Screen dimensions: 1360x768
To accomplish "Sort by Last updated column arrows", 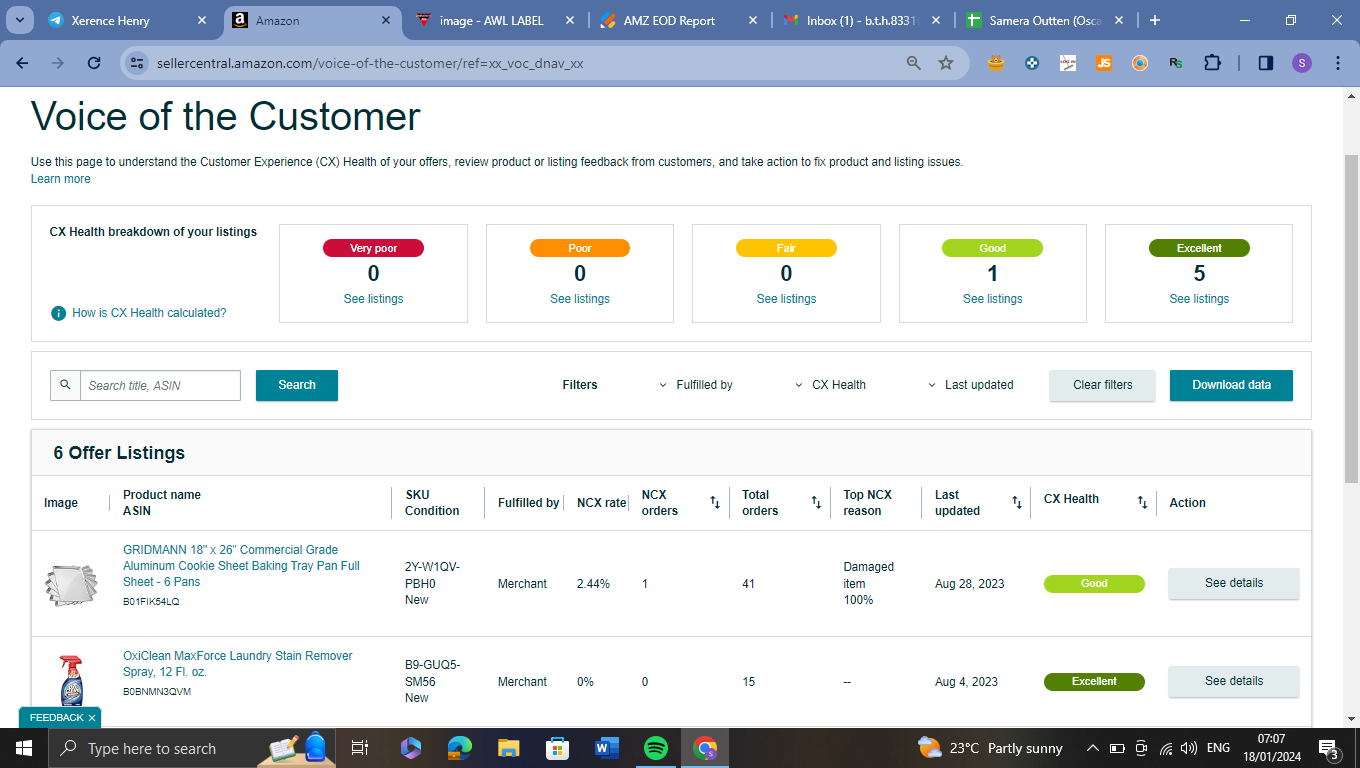I will 1017,502.
